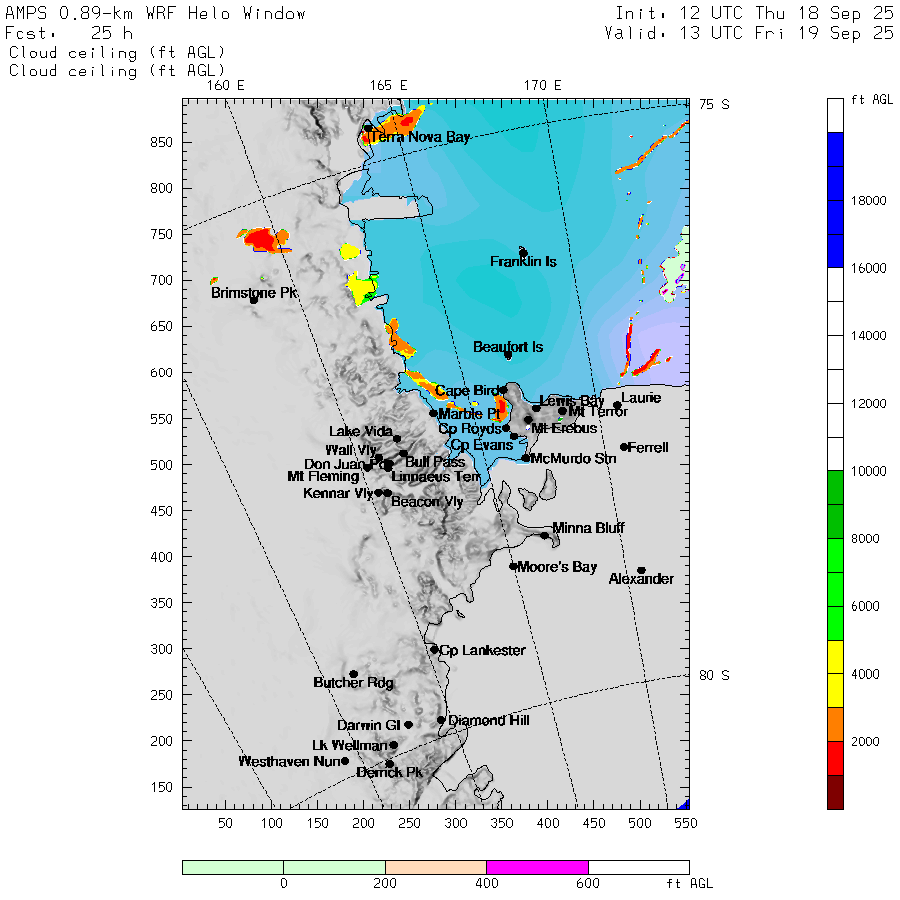Click the Cp Royds label
Viewport: 900px width, 900px height.
pos(470,429)
